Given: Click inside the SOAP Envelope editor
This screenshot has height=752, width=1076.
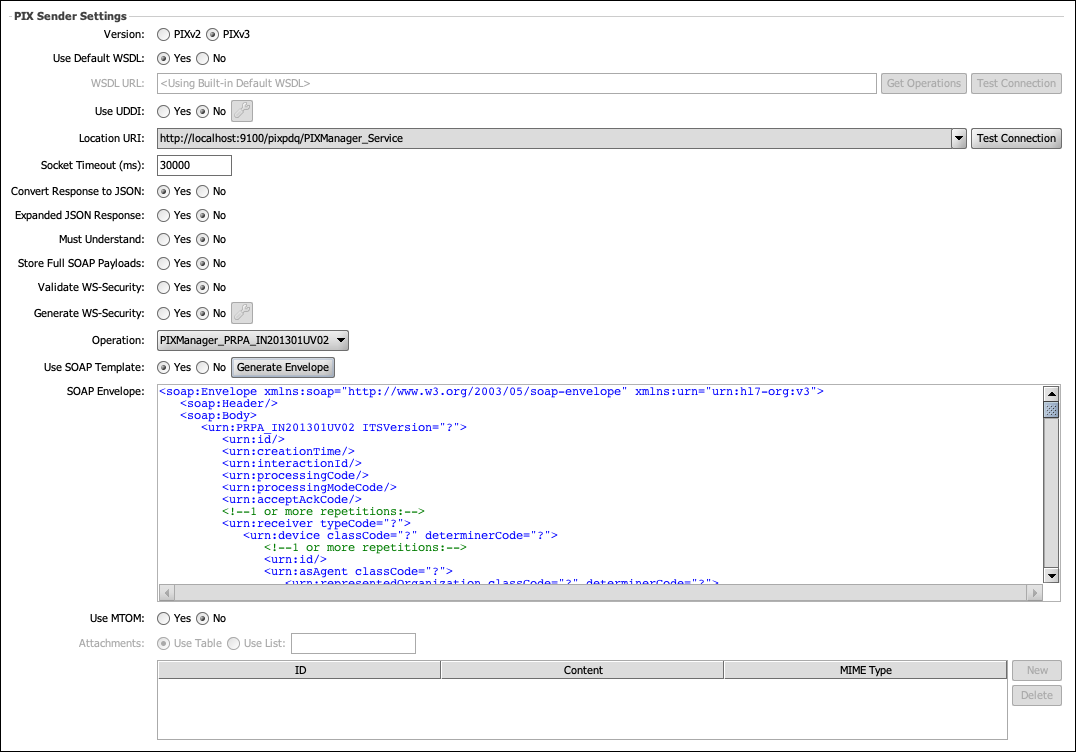Looking at the screenshot, I should coord(600,484).
